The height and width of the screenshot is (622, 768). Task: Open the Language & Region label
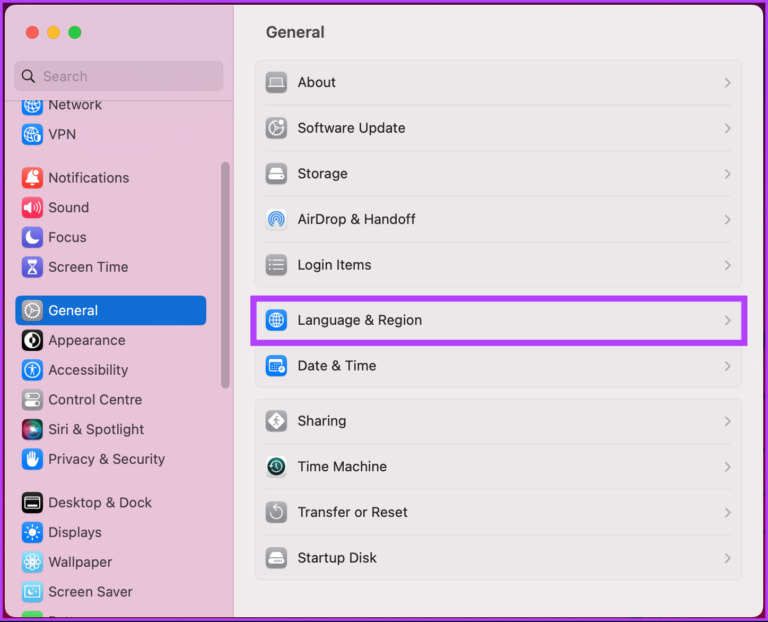tap(360, 320)
